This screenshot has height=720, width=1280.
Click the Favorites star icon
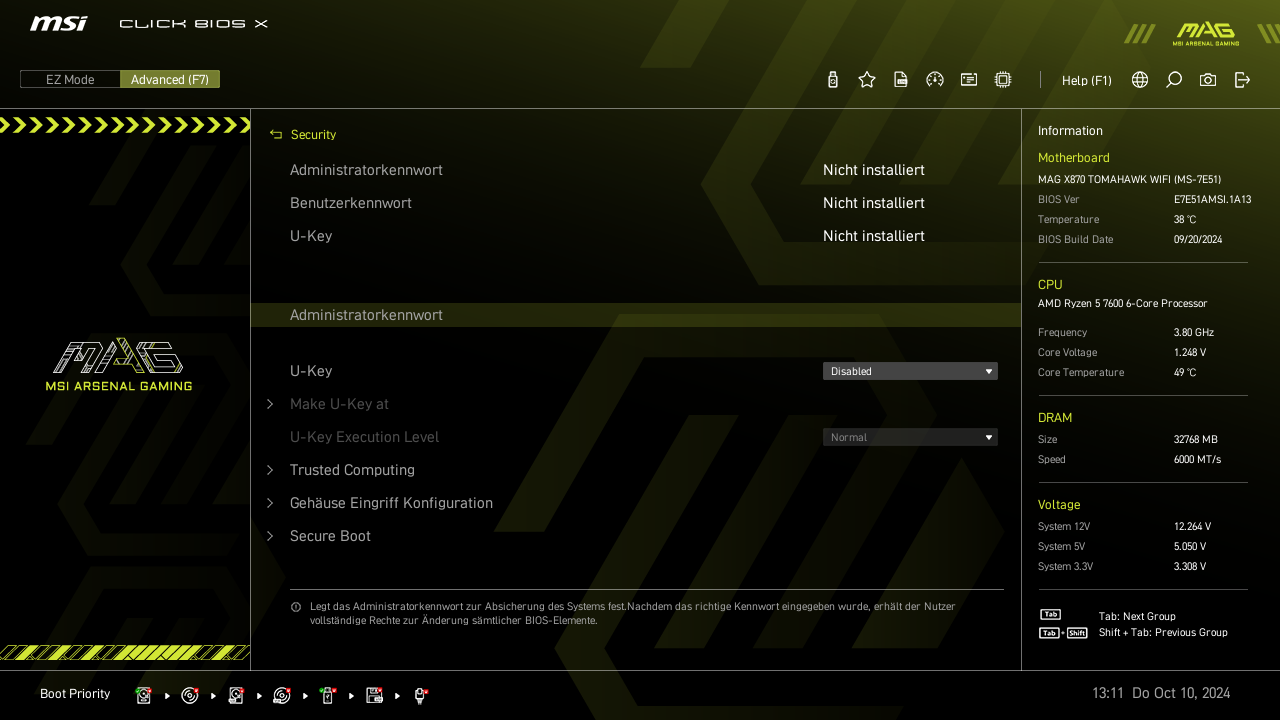coord(867,80)
